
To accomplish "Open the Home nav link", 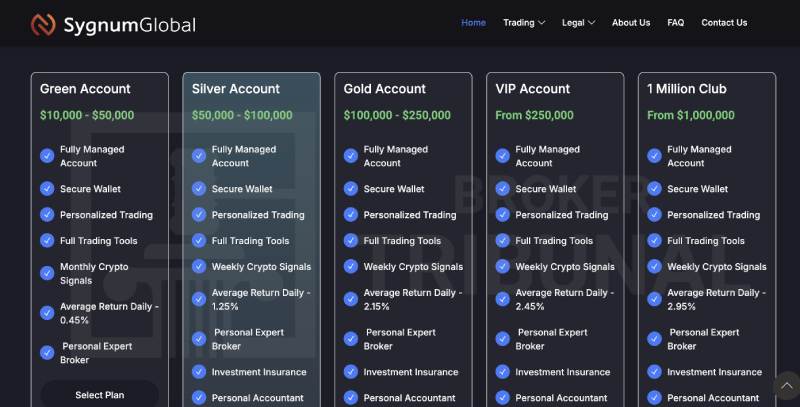I will coord(473,23).
